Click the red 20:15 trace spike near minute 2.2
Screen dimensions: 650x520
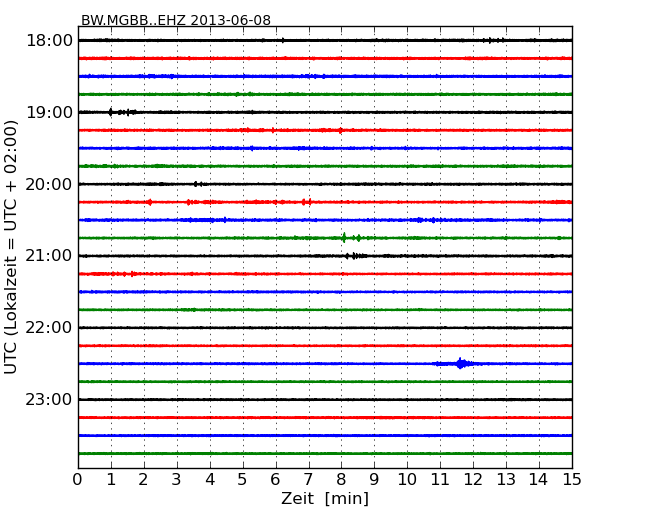pyautogui.click(x=150, y=202)
